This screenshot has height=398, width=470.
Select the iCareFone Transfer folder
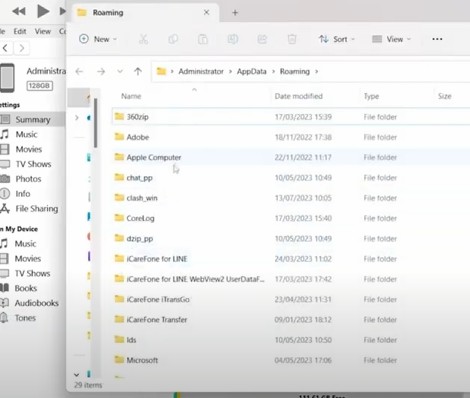pyautogui.click(x=290, y=320)
